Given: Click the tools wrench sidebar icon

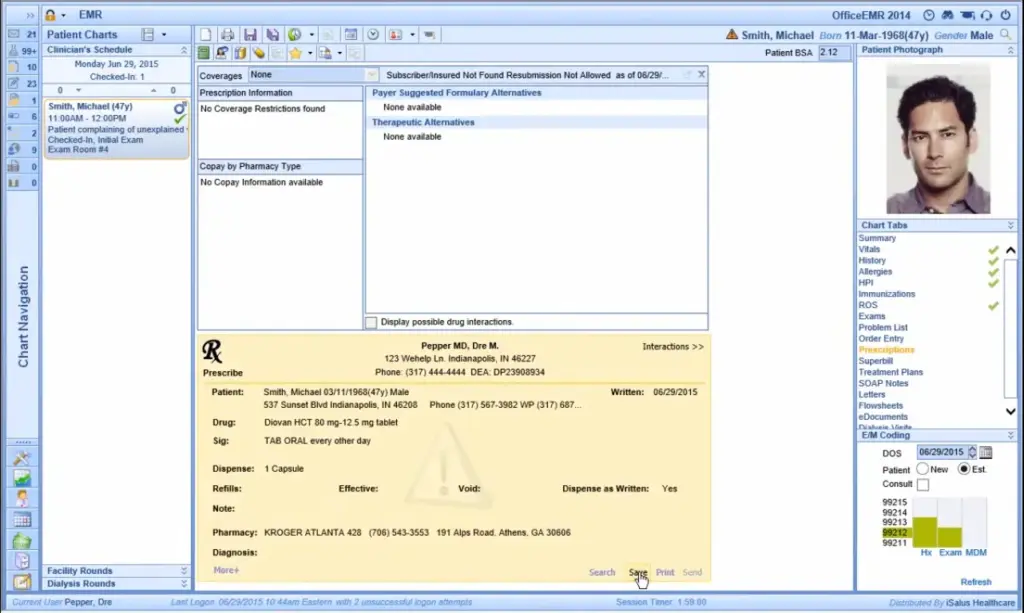Looking at the screenshot, I should click(22, 458).
